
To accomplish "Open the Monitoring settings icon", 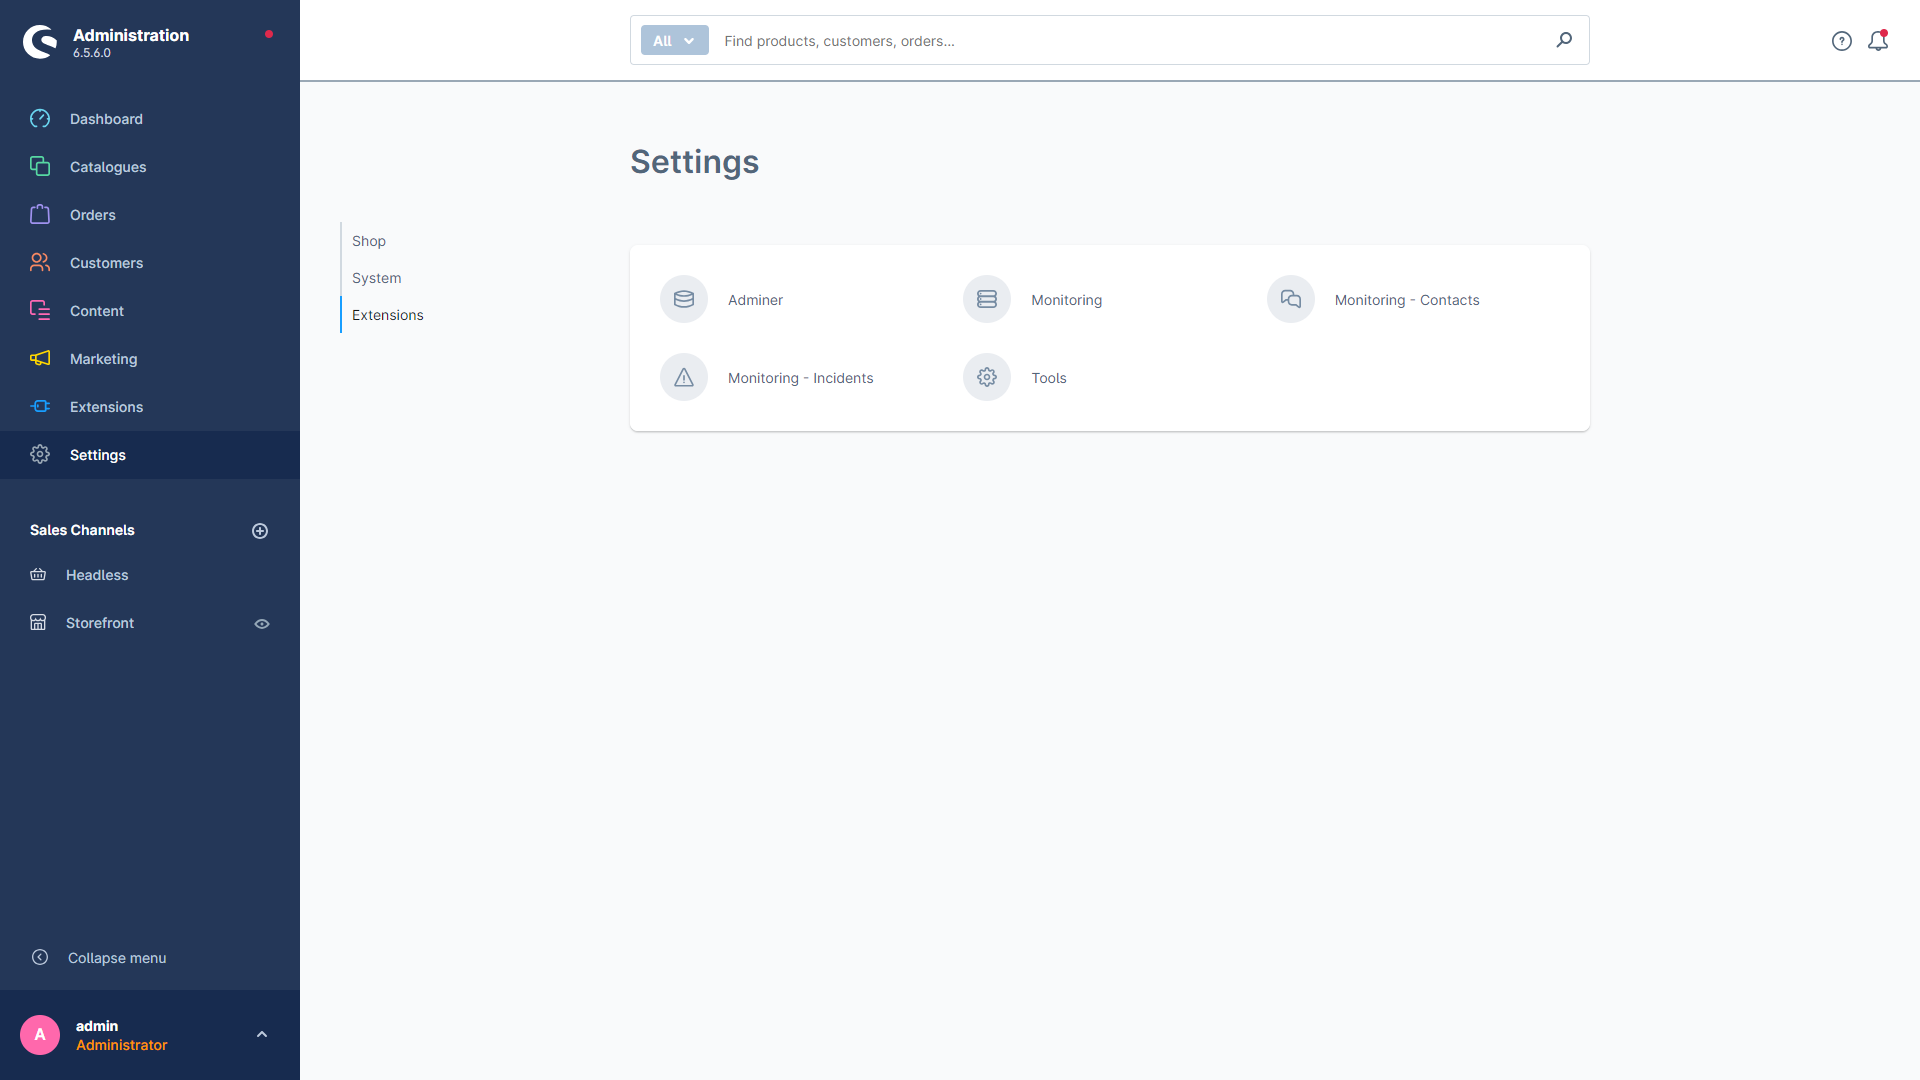I will (x=986, y=299).
